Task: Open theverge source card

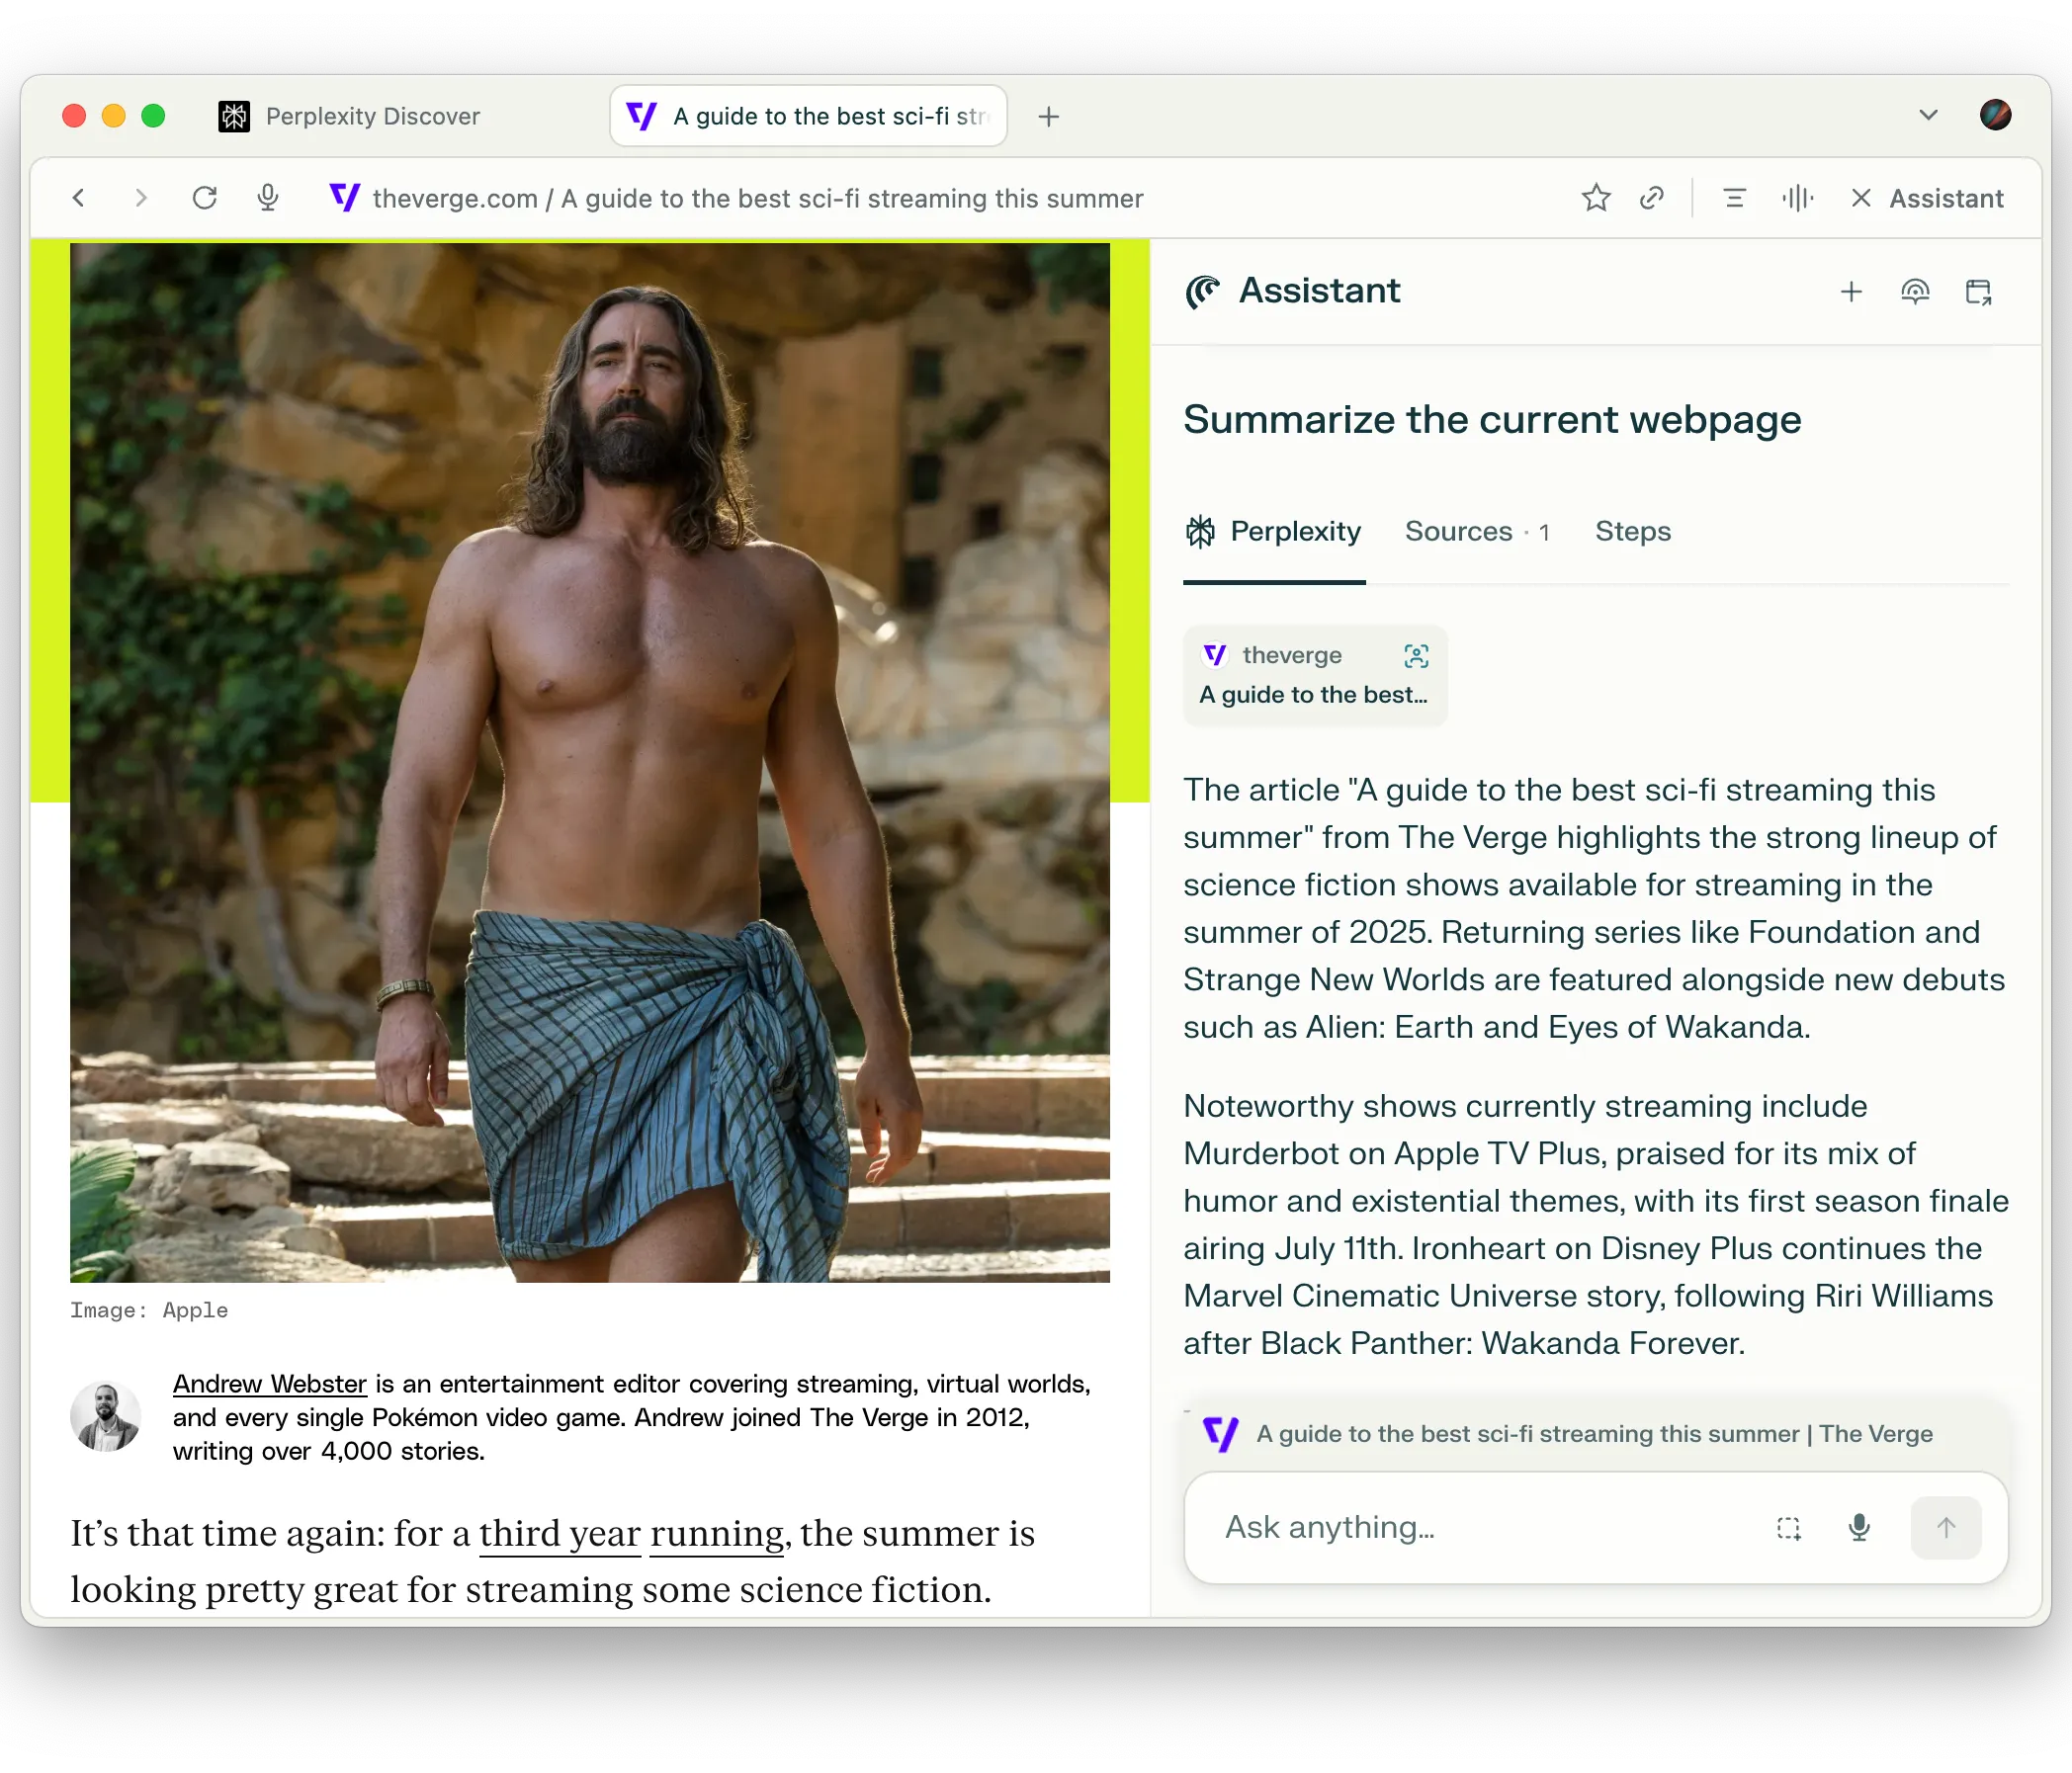Action: pyautogui.click(x=1314, y=675)
